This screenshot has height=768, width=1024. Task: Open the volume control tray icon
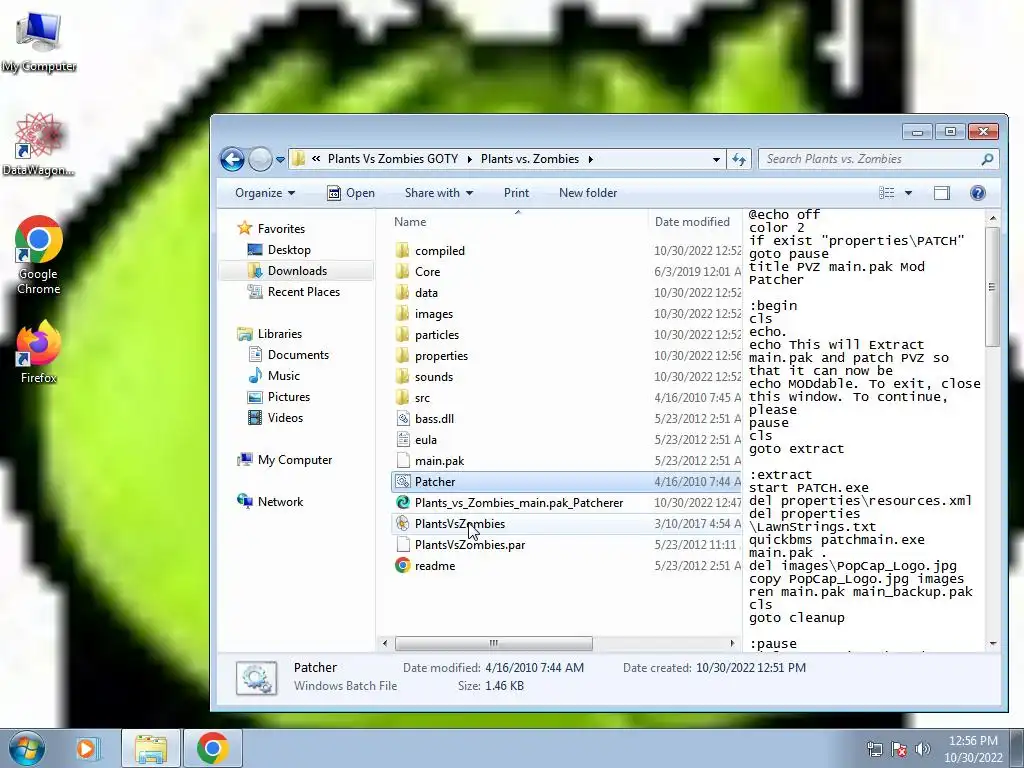[x=923, y=749]
